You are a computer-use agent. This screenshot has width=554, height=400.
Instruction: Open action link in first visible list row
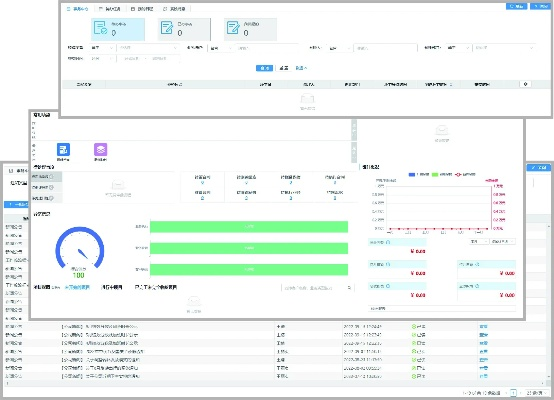tap(483, 327)
